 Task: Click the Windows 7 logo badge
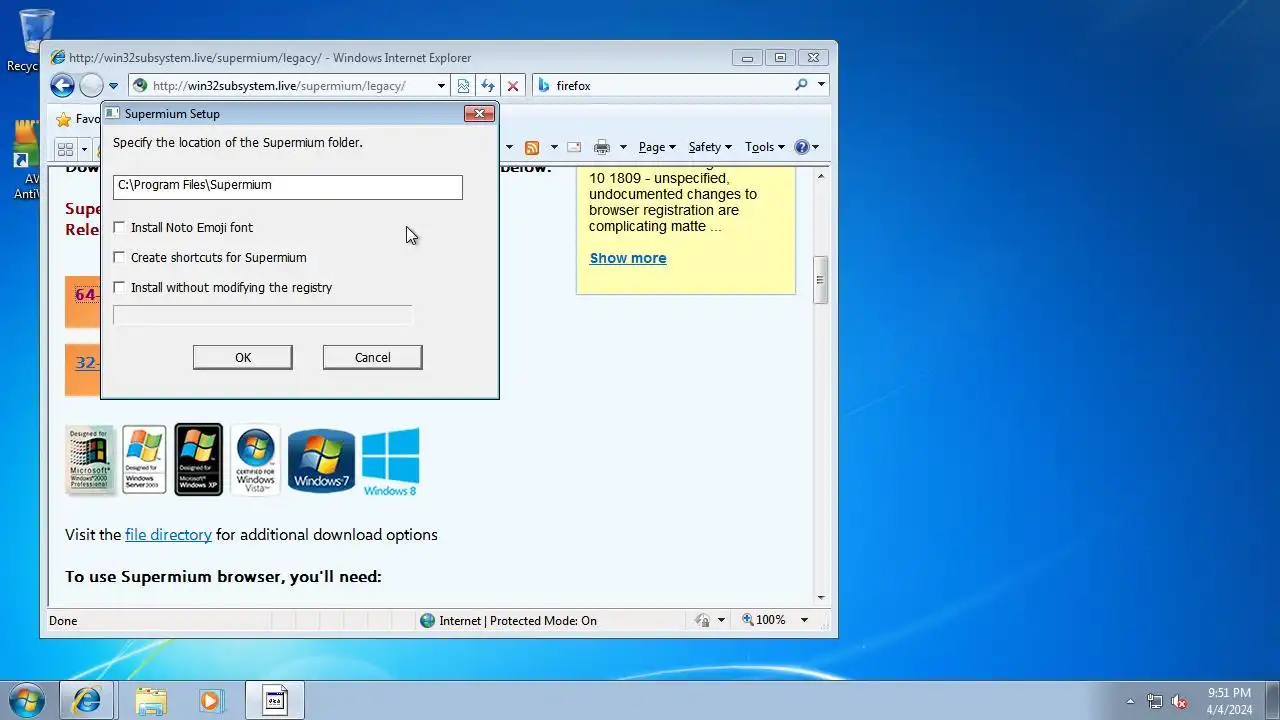(x=321, y=460)
